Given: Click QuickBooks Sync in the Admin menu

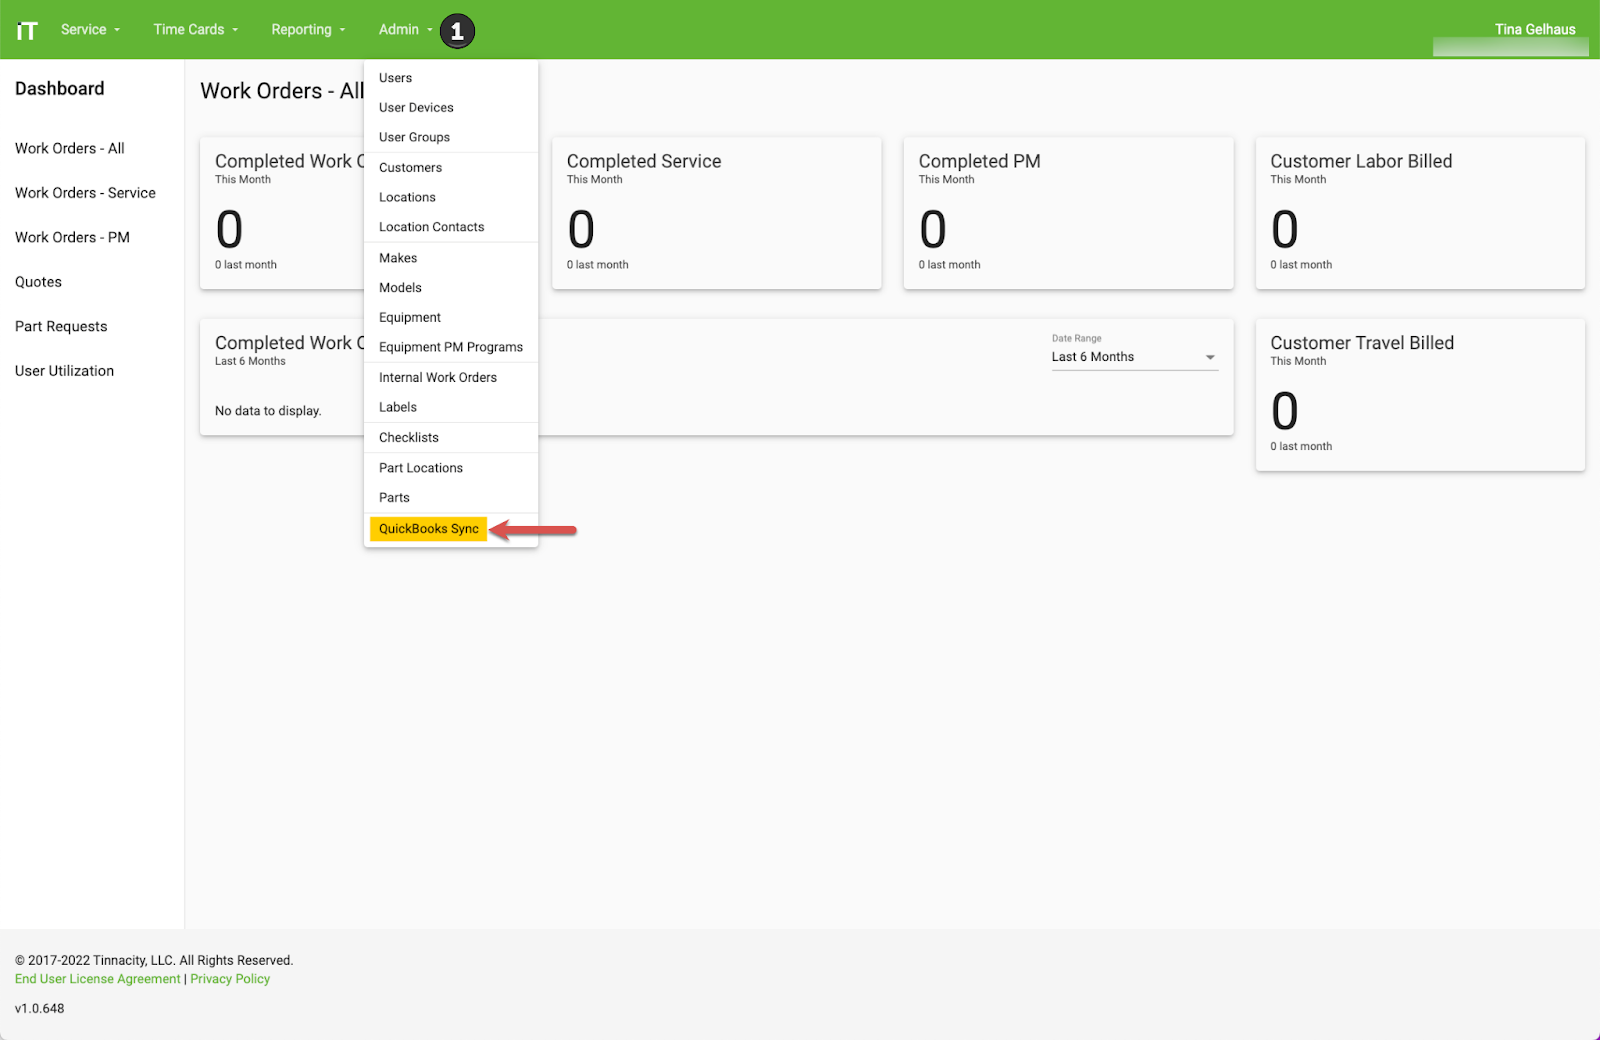Looking at the screenshot, I should pos(429,529).
